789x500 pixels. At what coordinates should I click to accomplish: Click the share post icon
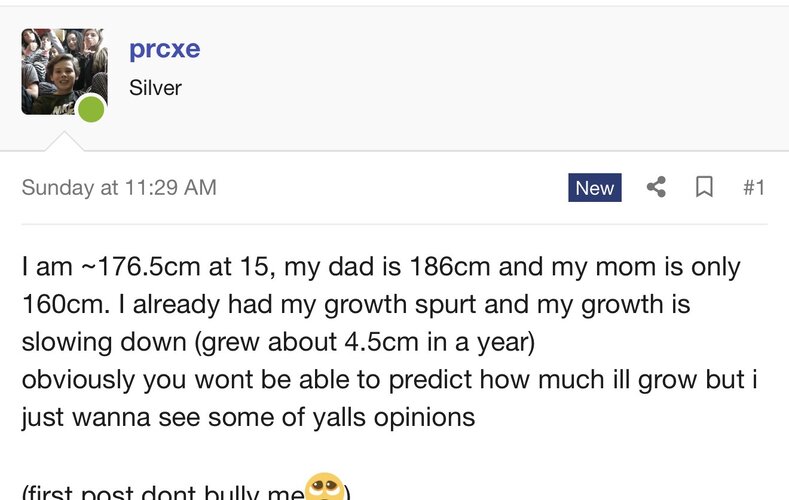[656, 187]
